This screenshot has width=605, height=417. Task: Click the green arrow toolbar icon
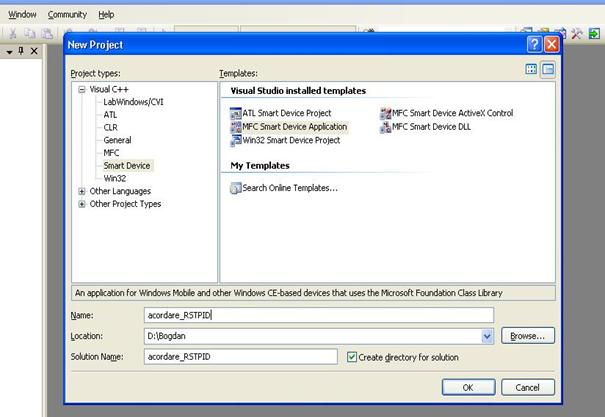coord(594,34)
